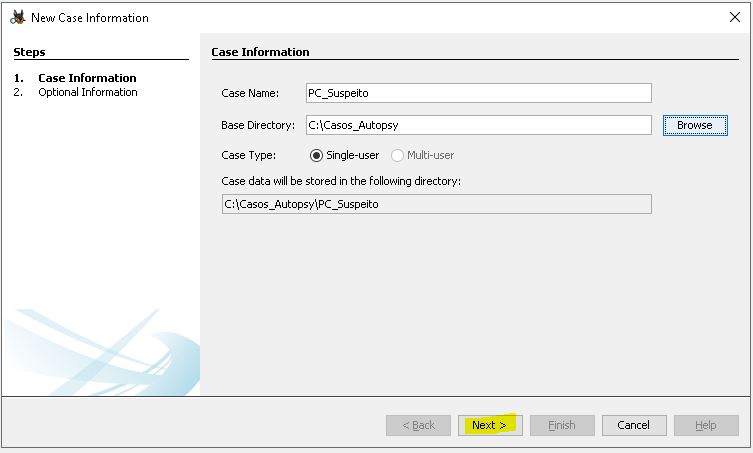Close the New Case Information dialog
Screen dimensions: 753x453
pos(735,17)
